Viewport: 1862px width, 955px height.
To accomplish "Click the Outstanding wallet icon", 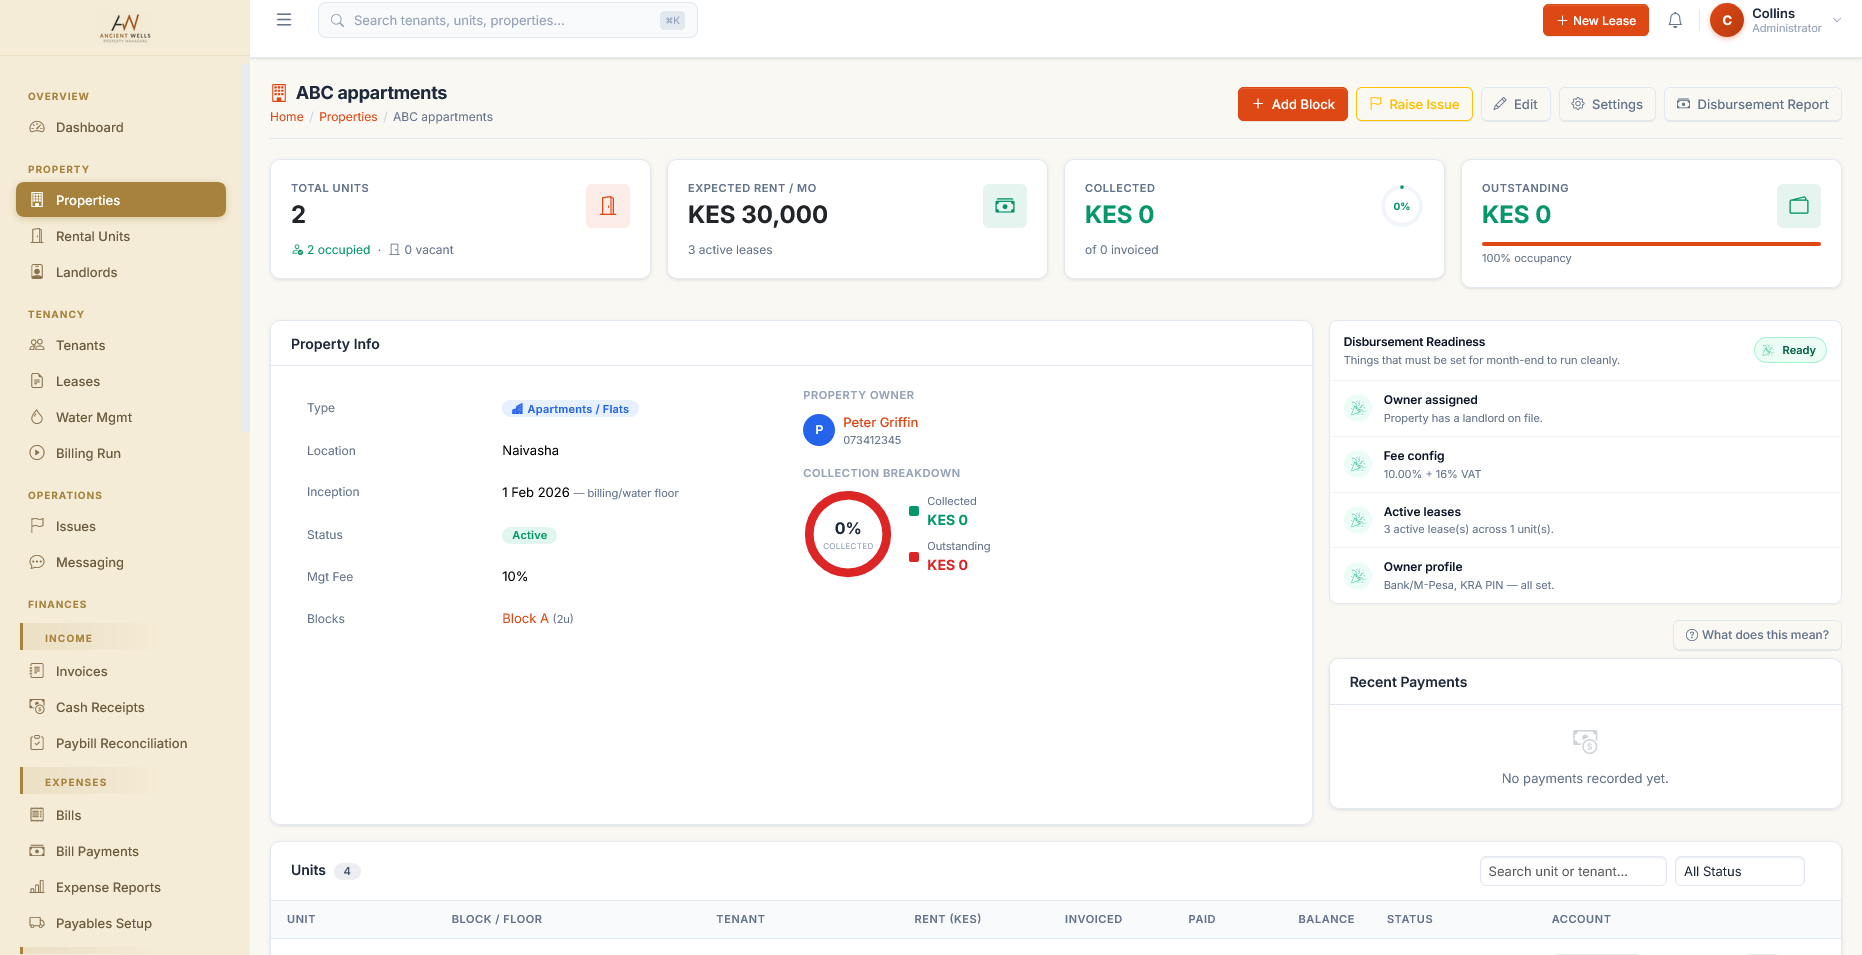I will click(x=1799, y=206).
